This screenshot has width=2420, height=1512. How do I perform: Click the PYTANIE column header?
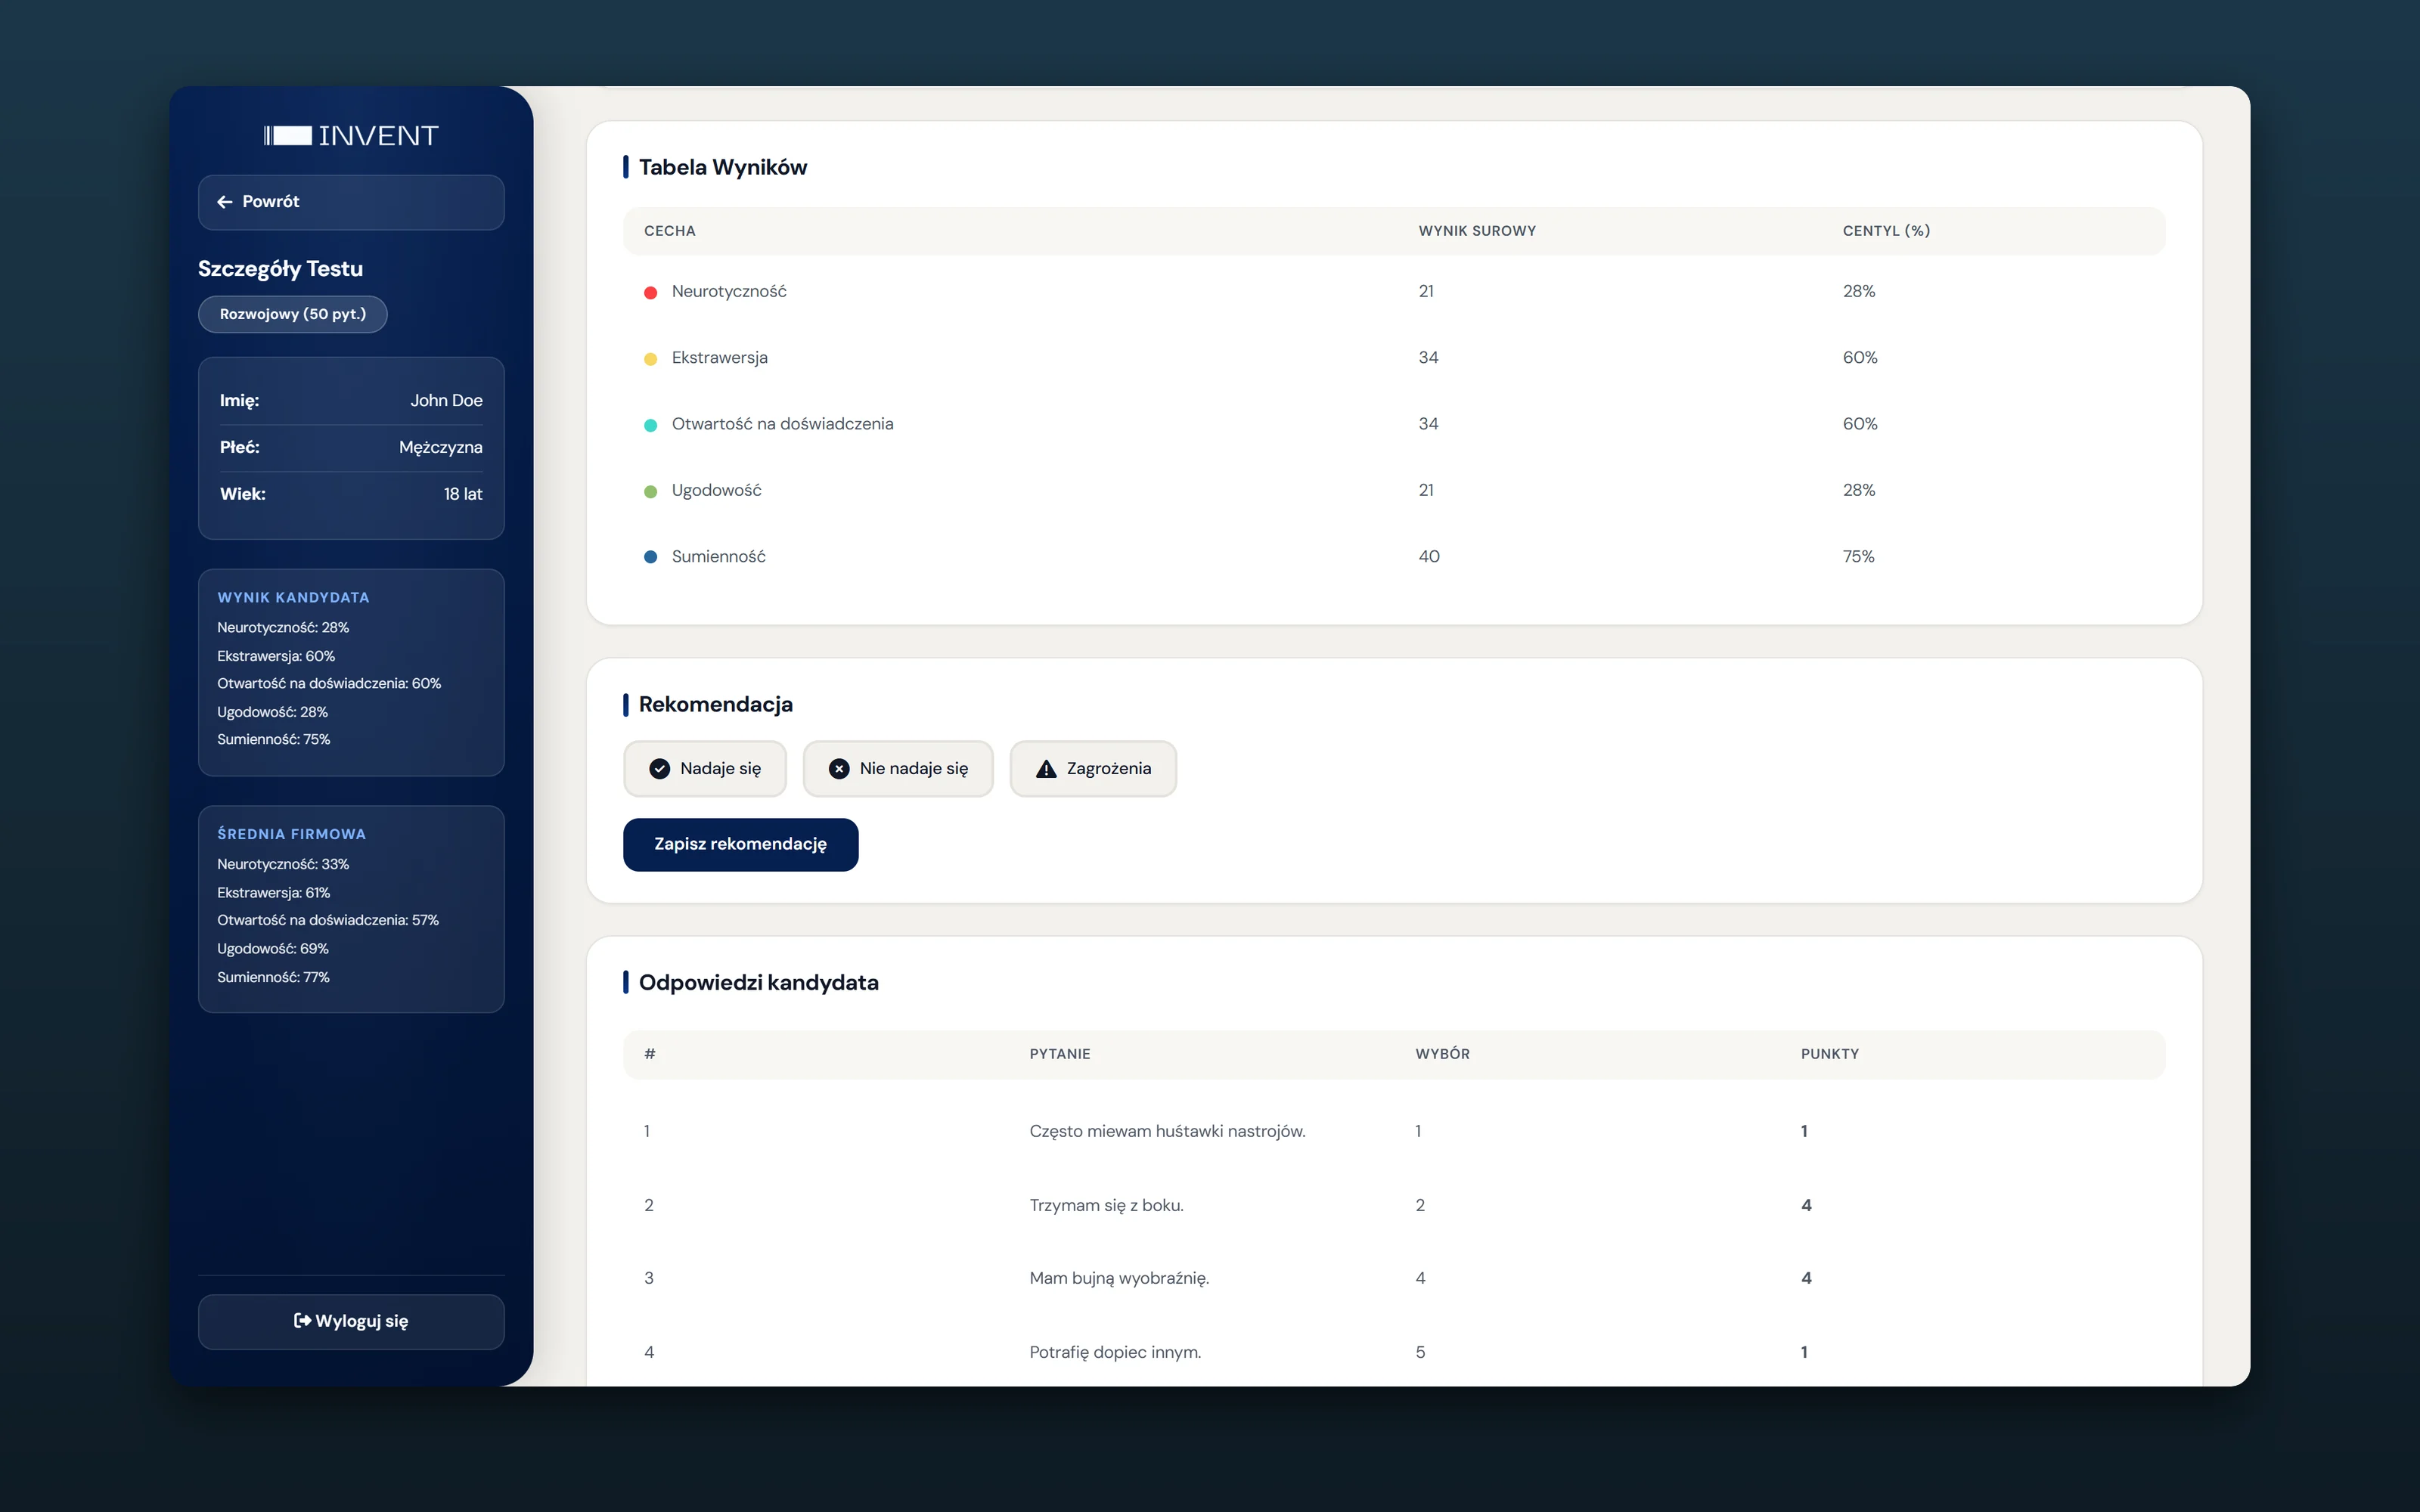coord(1060,1054)
